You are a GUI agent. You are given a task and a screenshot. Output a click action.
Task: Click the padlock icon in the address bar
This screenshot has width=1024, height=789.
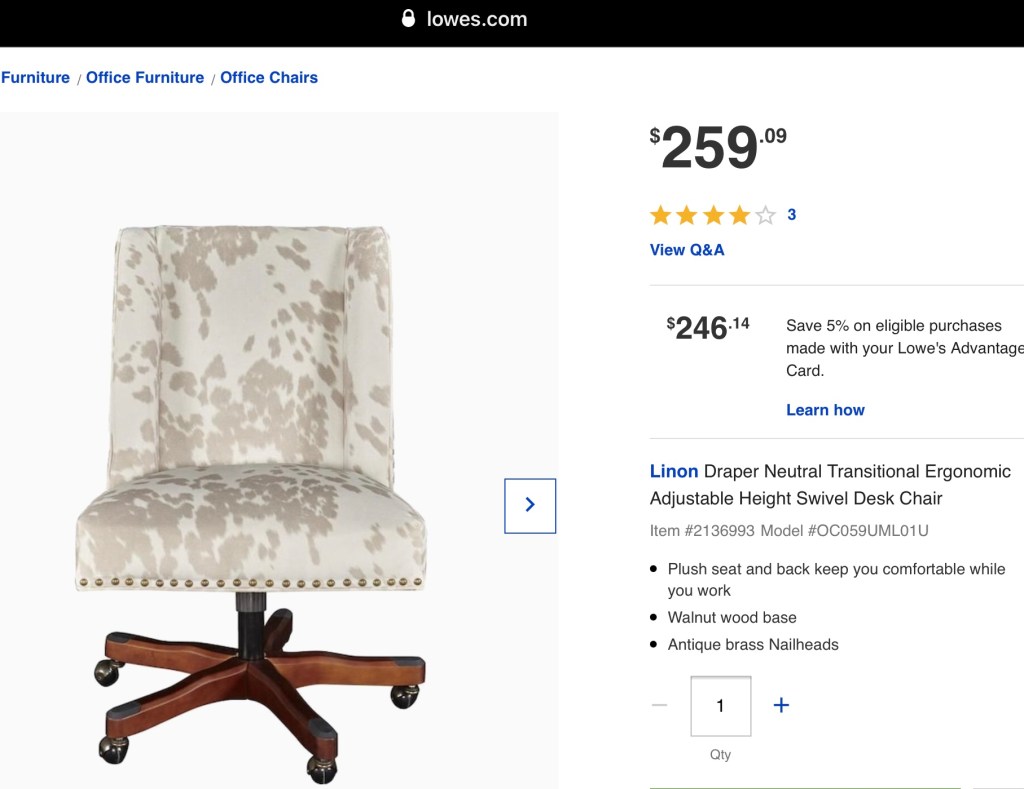407,19
